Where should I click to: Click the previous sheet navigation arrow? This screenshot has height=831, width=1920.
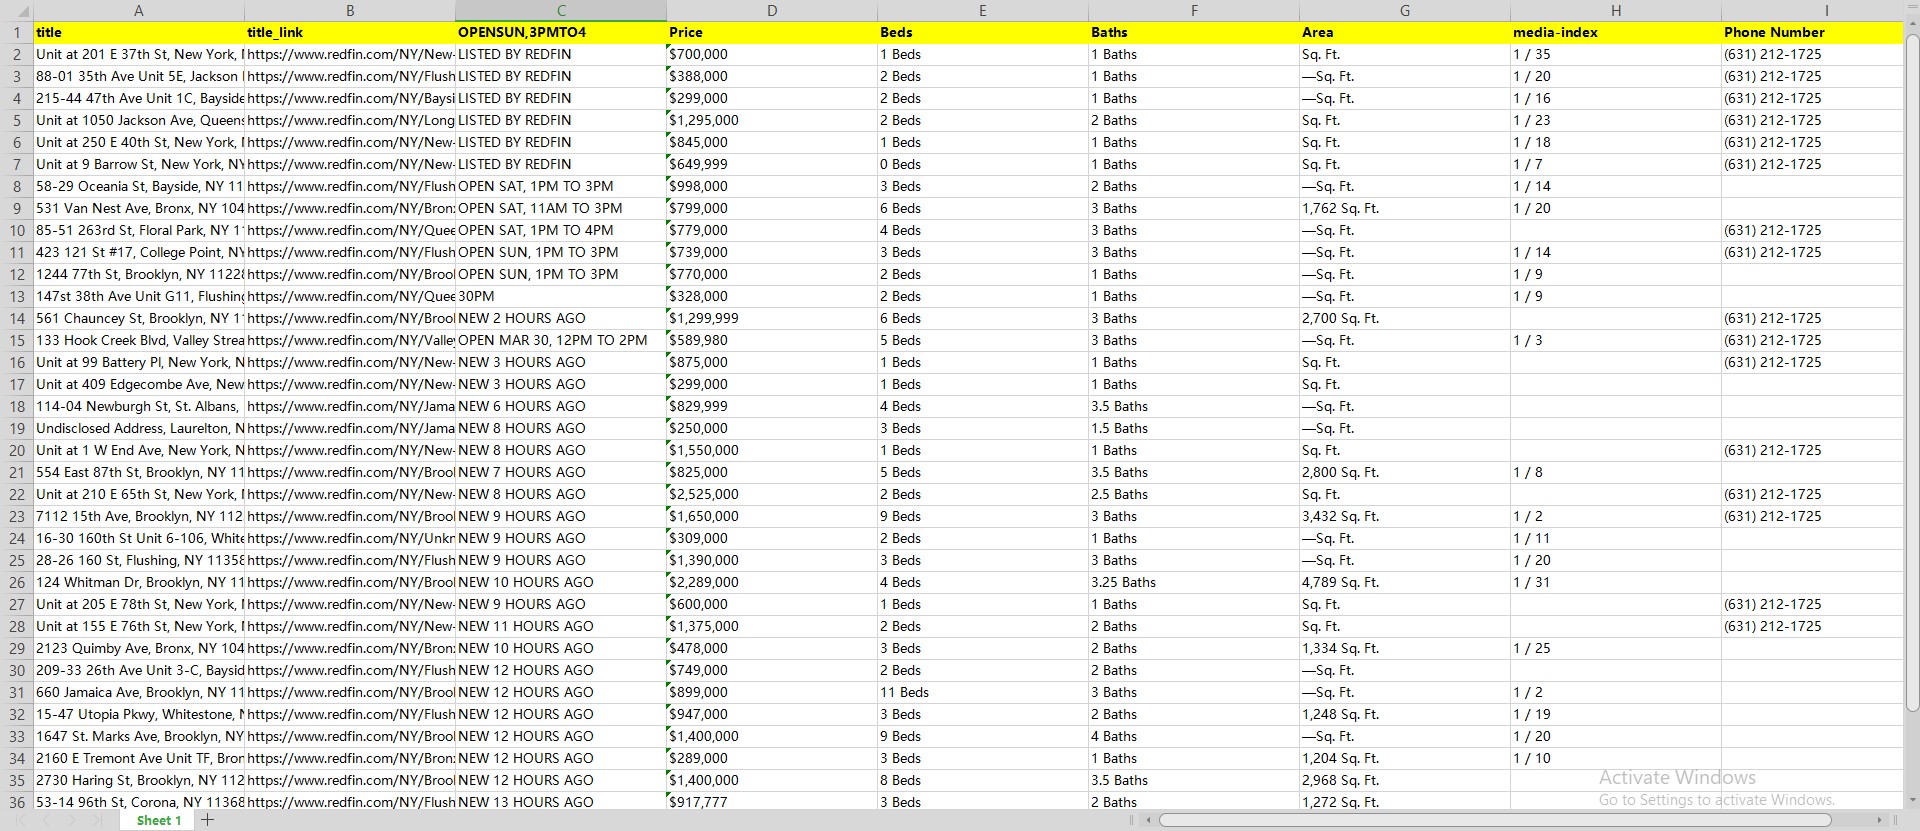(x=47, y=820)
